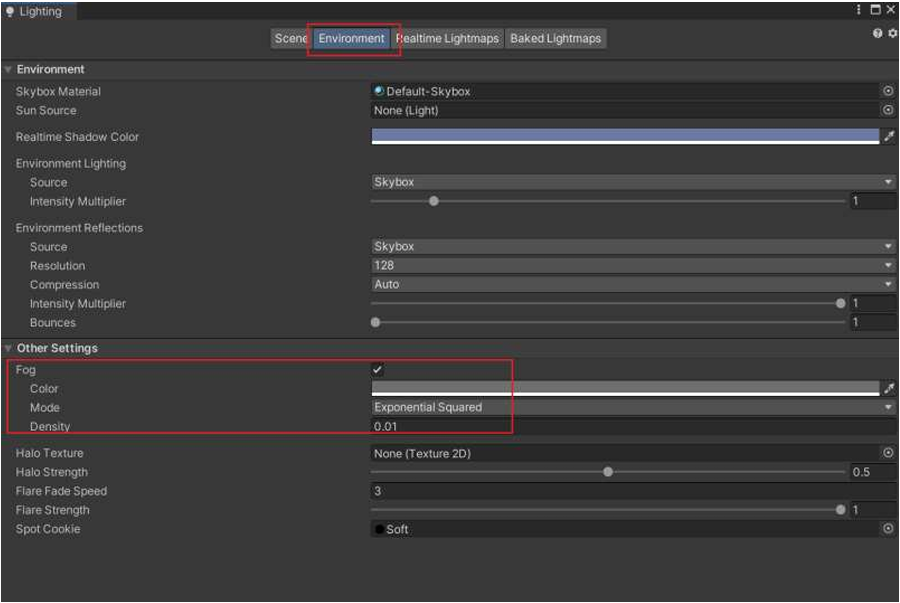Image resolution: width=900 pixels, height=603 pixels.
Task: Open the Lighting window help icon
Action: click(877, 33)
